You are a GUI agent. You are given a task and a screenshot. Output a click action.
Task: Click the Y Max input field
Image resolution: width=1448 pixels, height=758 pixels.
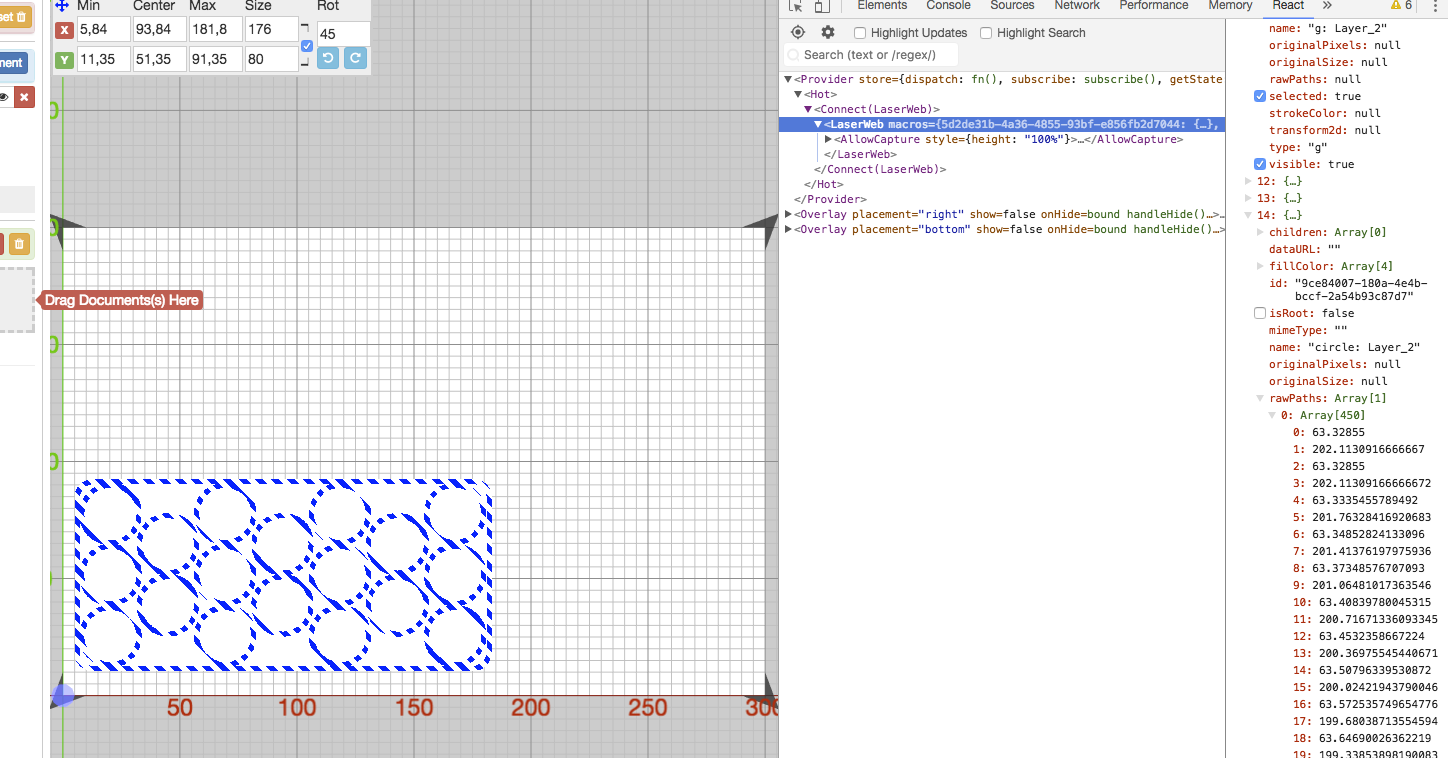point(215,59)
